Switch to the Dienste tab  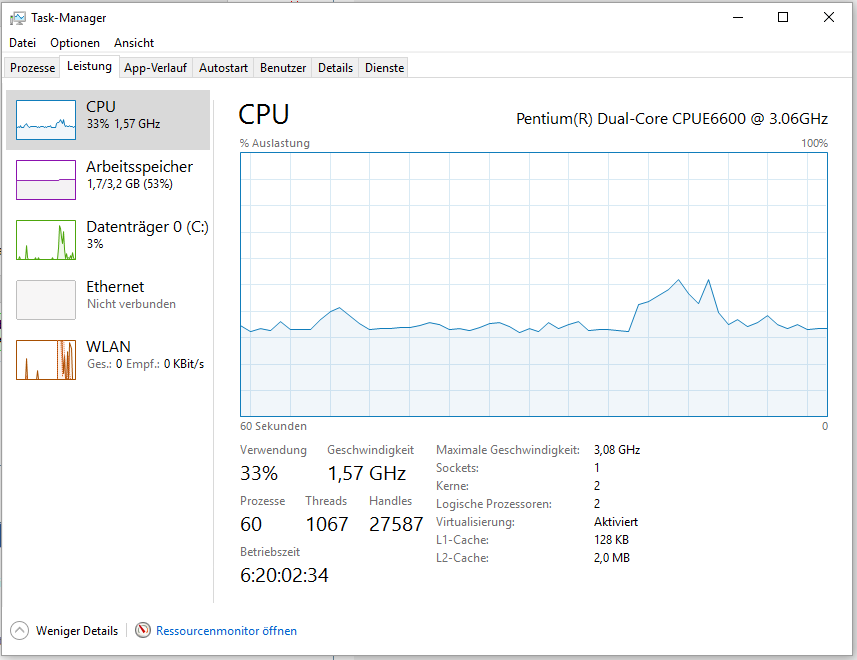click(x=385, y=68)
